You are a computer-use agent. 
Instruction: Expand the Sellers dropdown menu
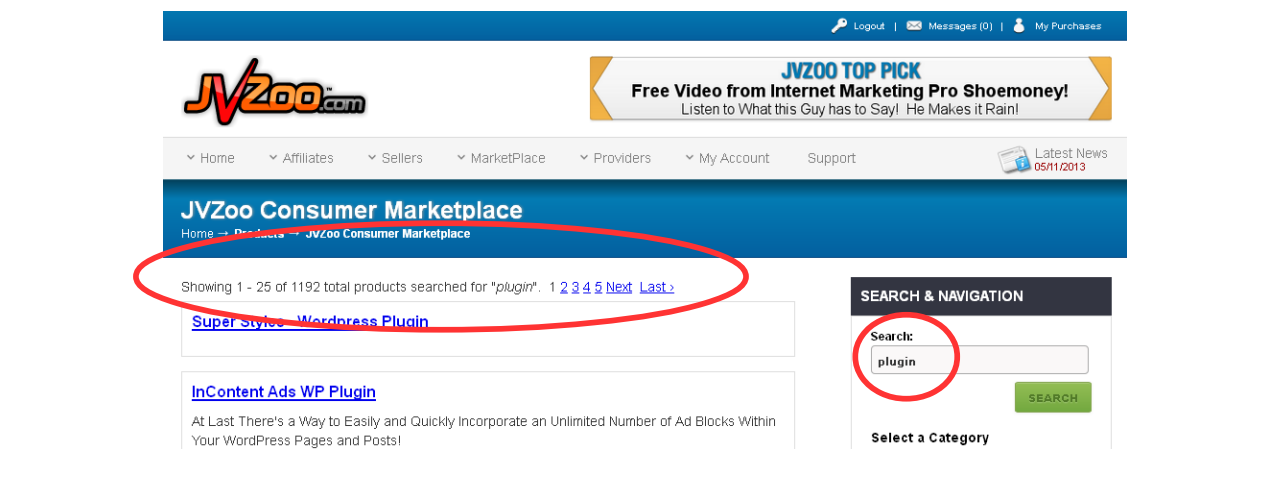pos(394,158)
